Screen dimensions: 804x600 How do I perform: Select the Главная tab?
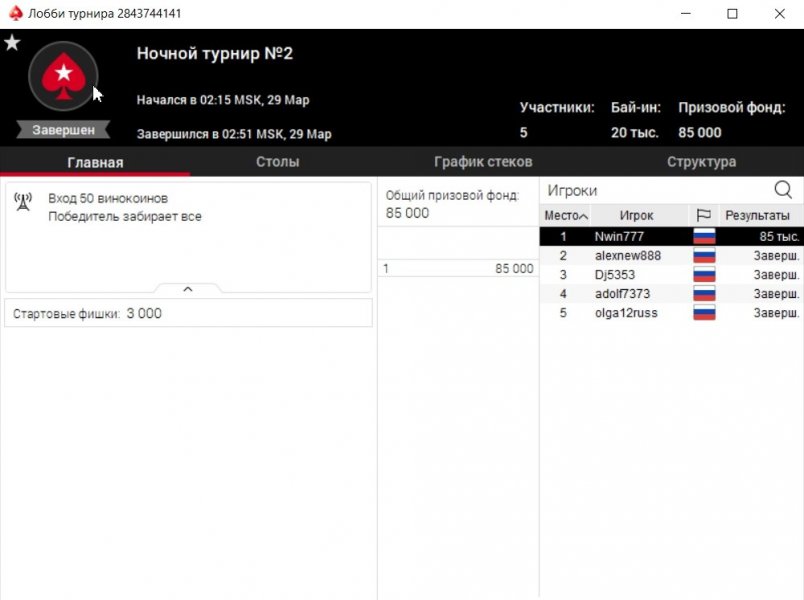95,162
